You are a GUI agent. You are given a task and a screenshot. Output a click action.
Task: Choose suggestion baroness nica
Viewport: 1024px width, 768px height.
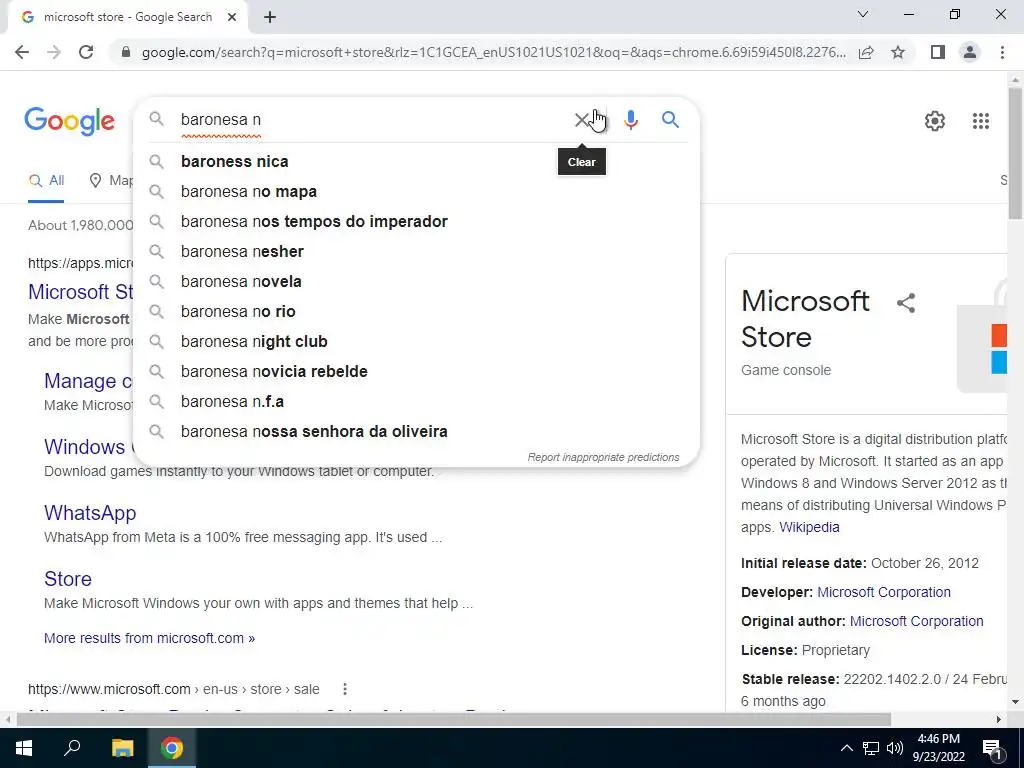[417, 161]
